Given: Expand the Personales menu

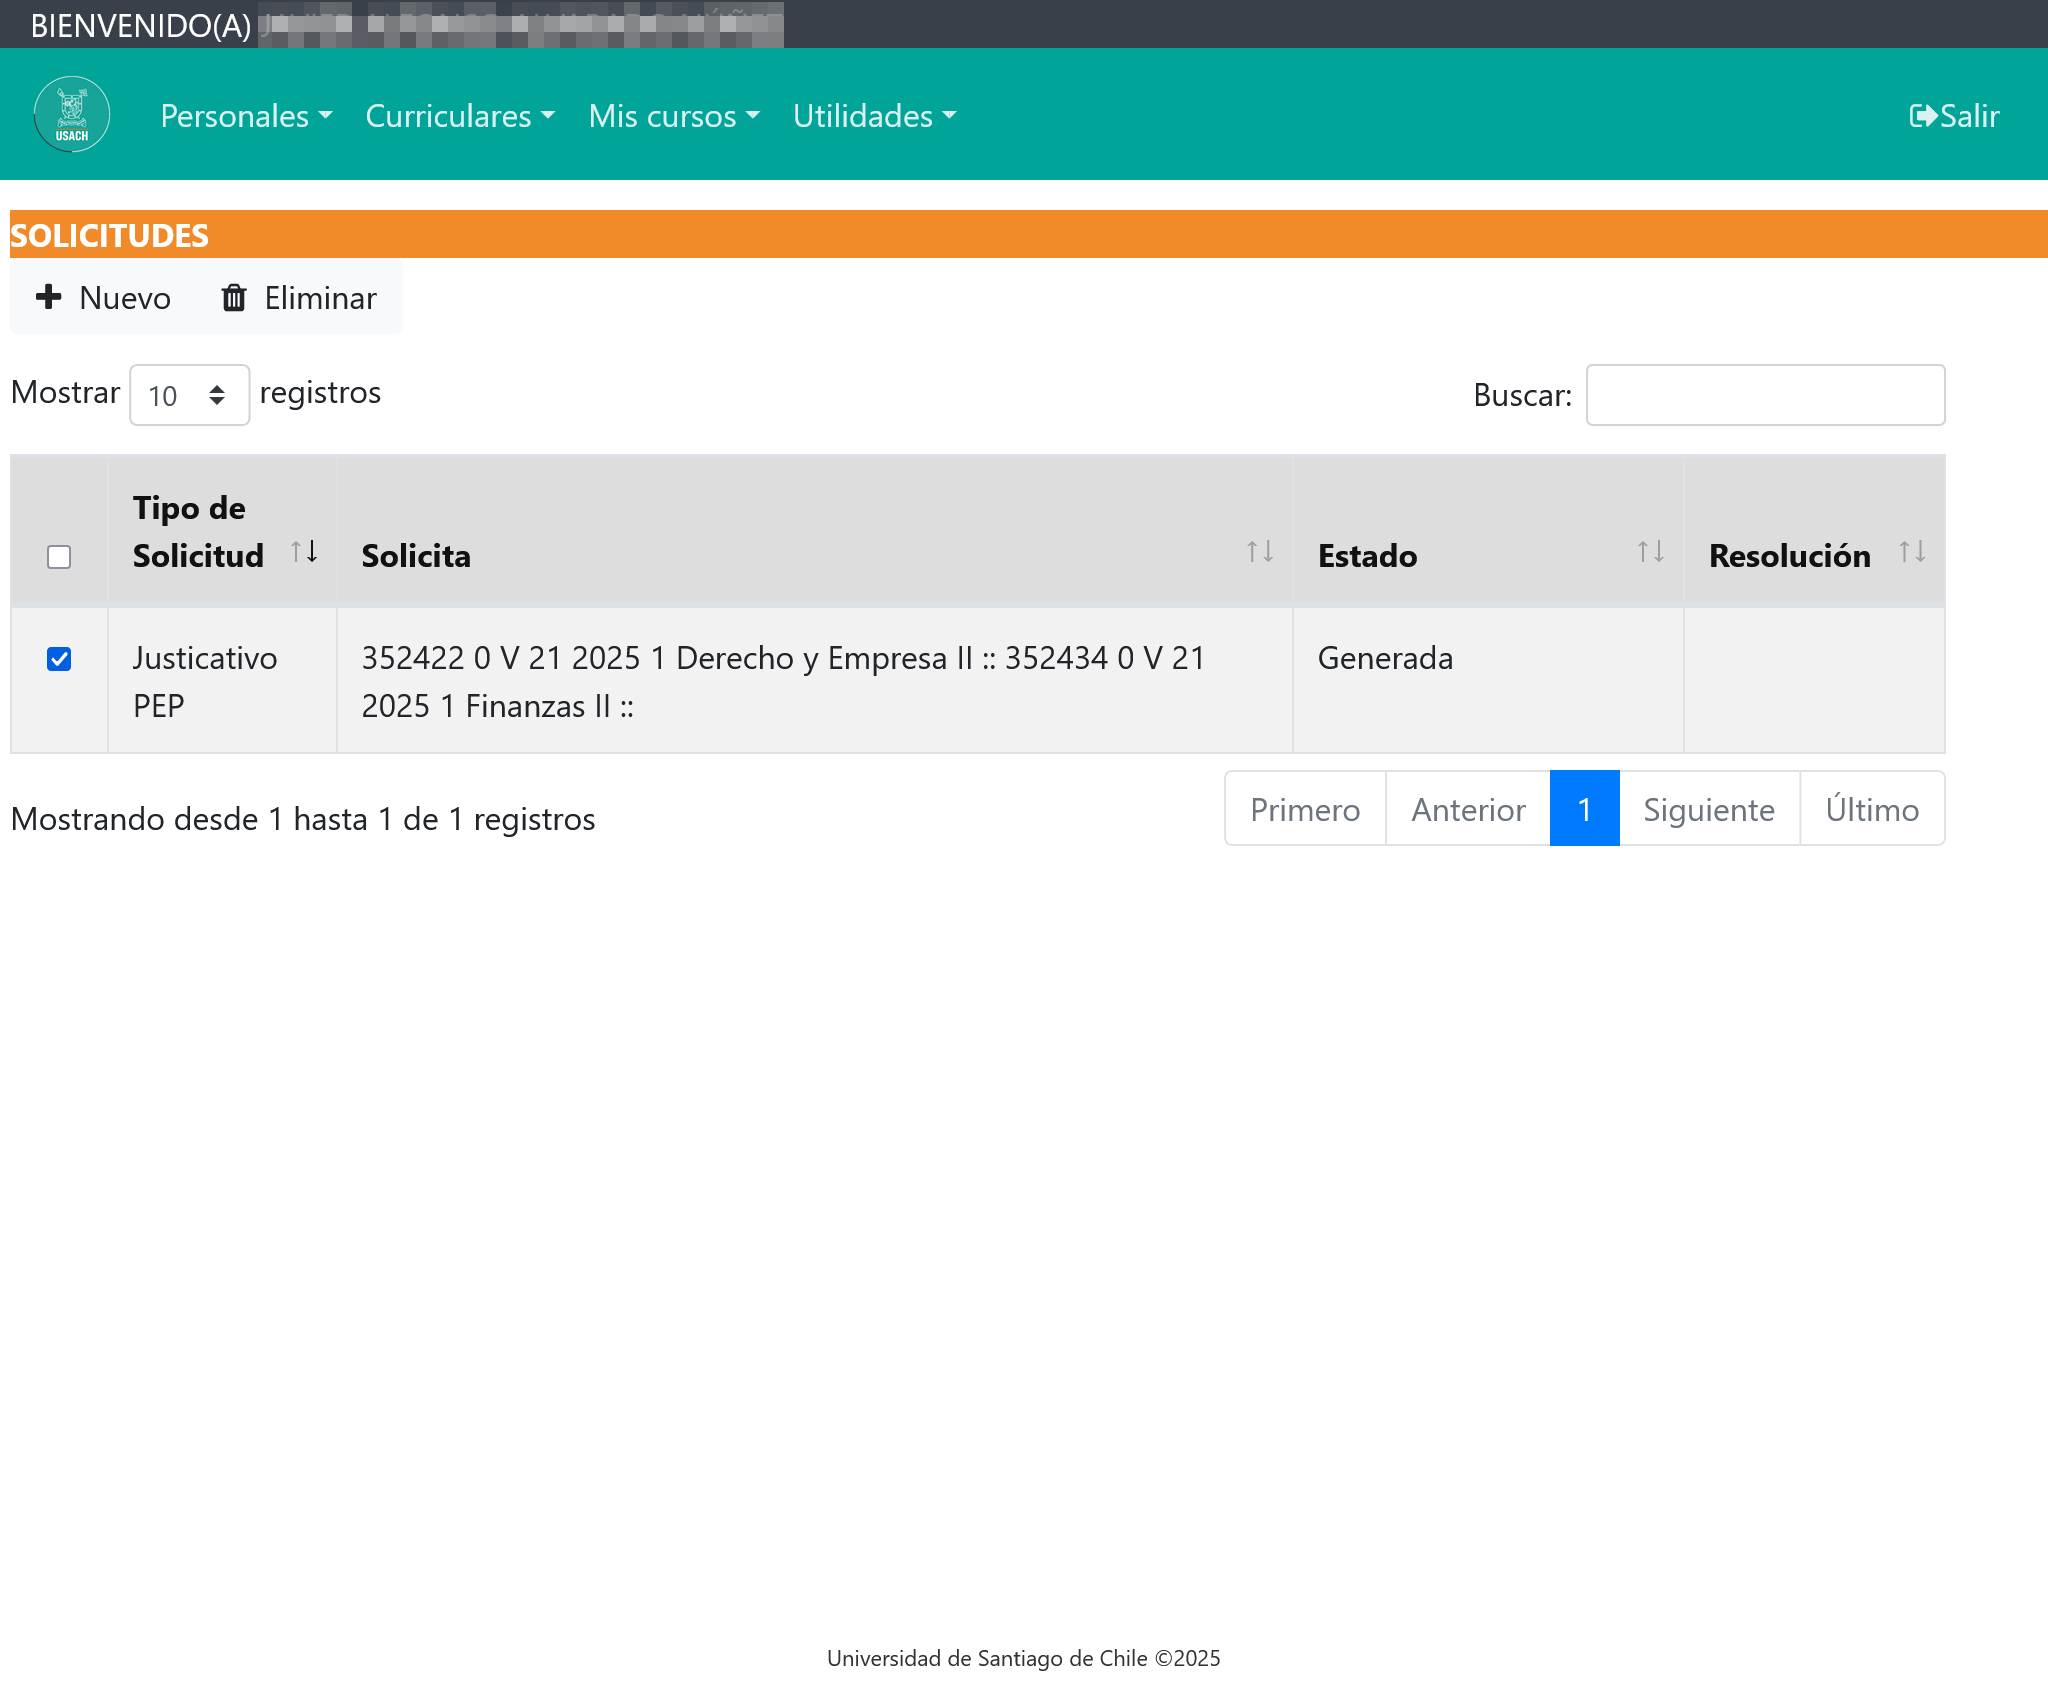Looking at the screenshot, I should [x=246, y=116].
